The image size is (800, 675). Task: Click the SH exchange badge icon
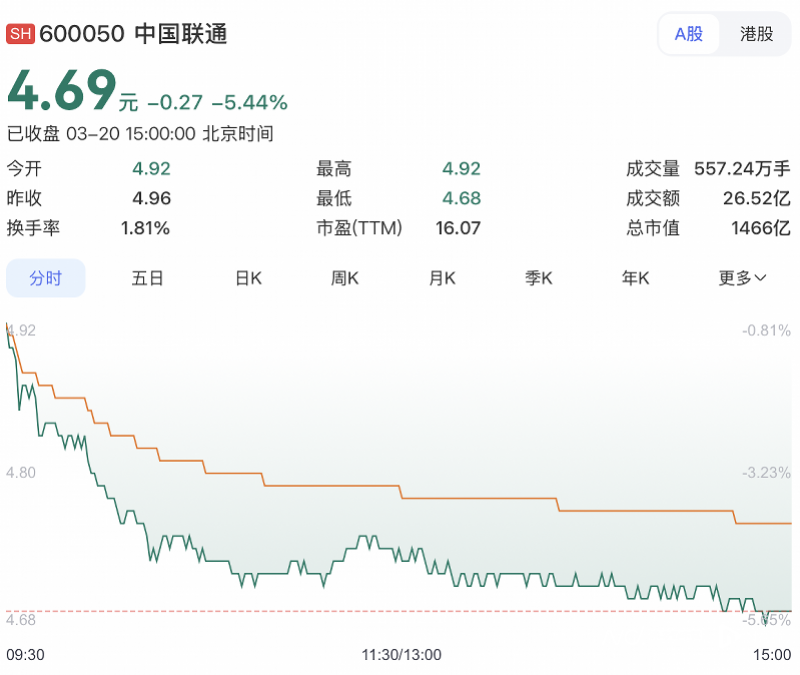(19, 33)
